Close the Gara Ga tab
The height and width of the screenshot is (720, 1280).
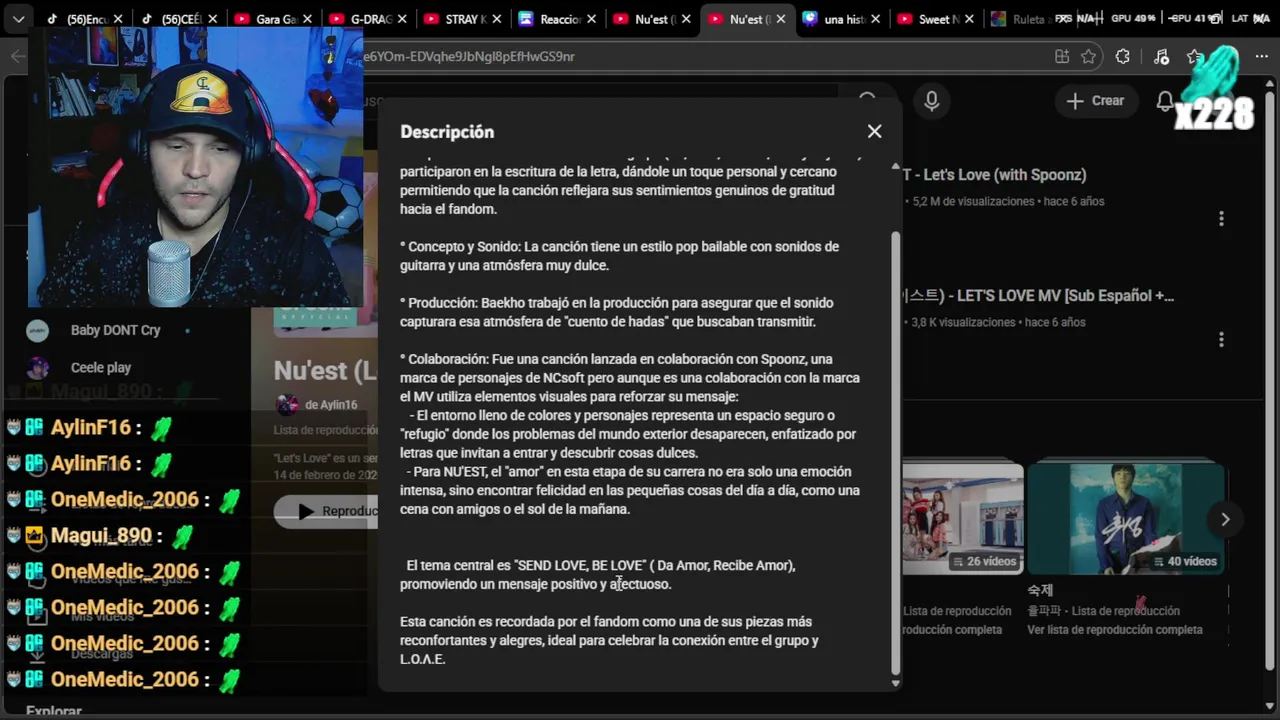[x=307, y=19]
